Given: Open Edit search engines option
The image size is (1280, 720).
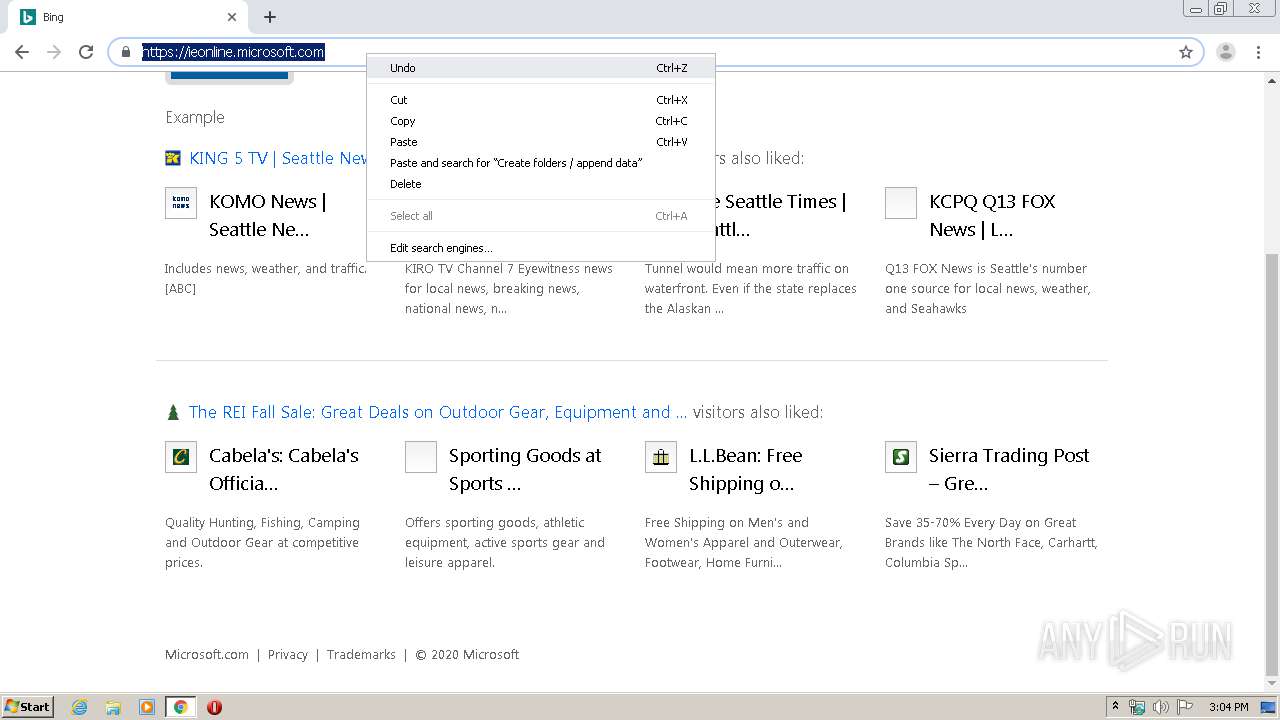Looking at the screenshot, I should [x=541, y=248].
